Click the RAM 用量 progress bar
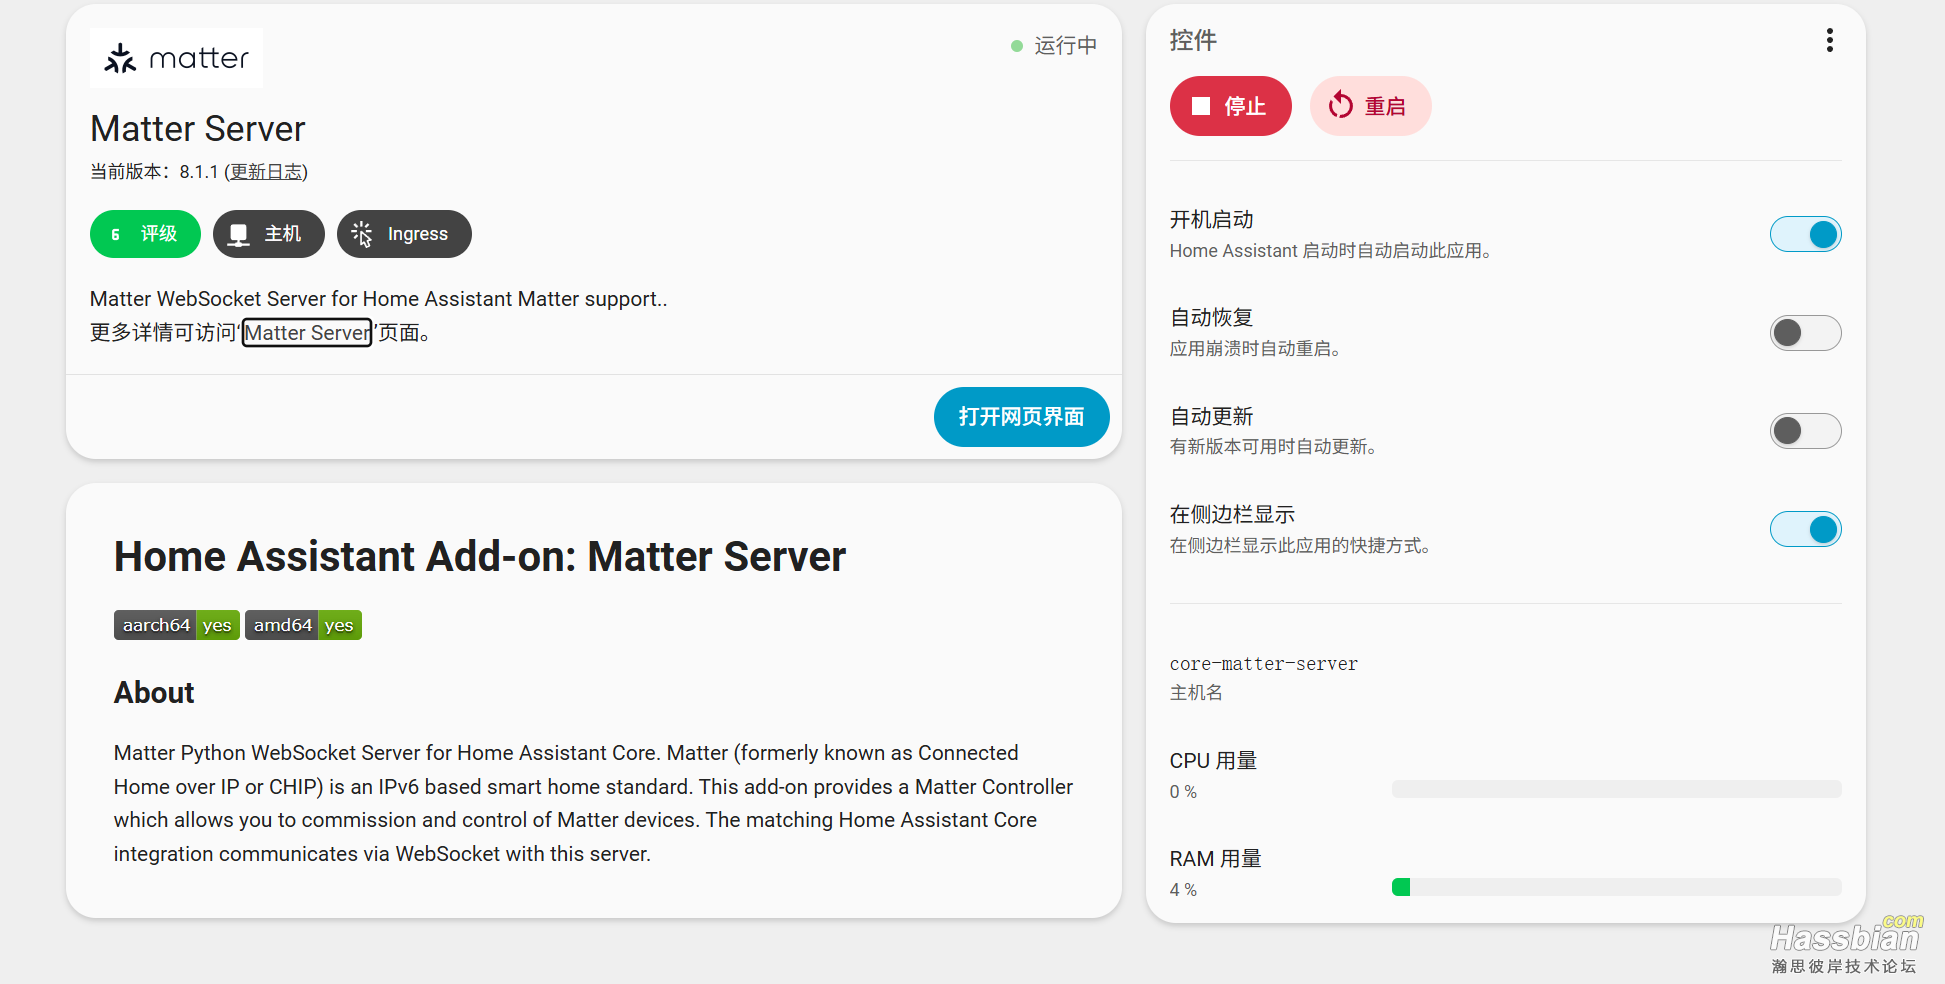Viewport: 1945px width, 984px height. click(x=1616, y=887)
